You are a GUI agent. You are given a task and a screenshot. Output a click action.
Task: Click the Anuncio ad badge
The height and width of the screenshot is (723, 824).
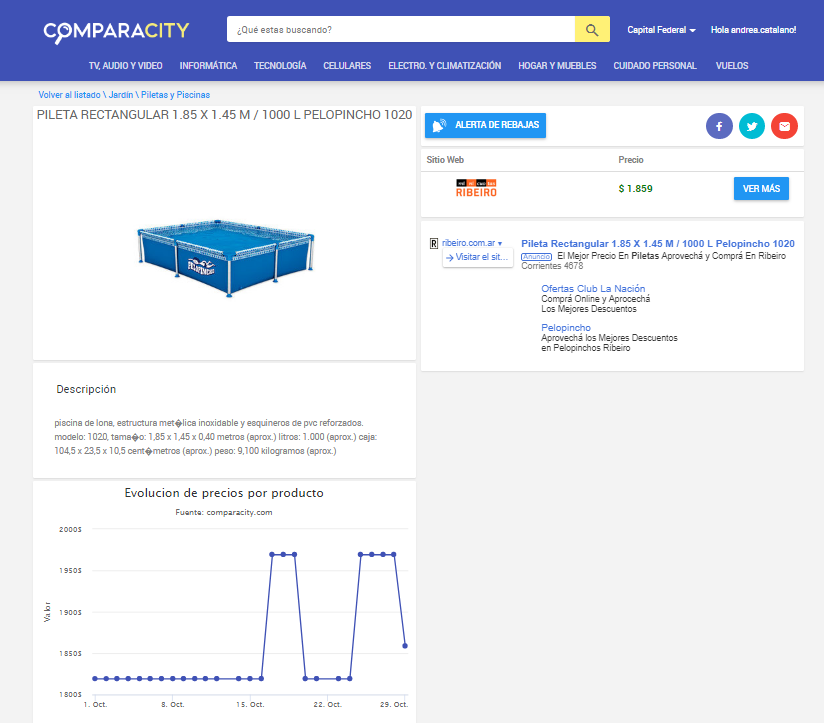coord(536,256)
